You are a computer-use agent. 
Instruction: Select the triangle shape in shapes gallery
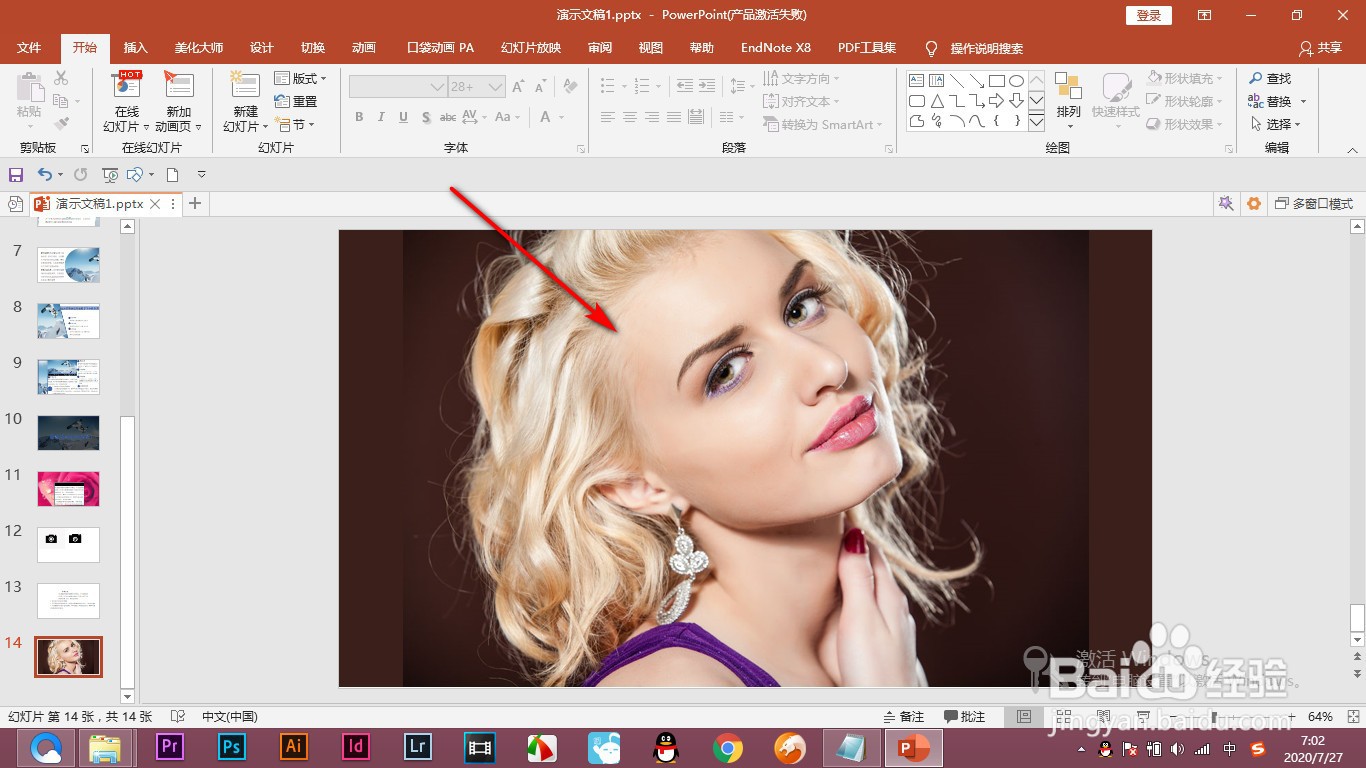937,101
